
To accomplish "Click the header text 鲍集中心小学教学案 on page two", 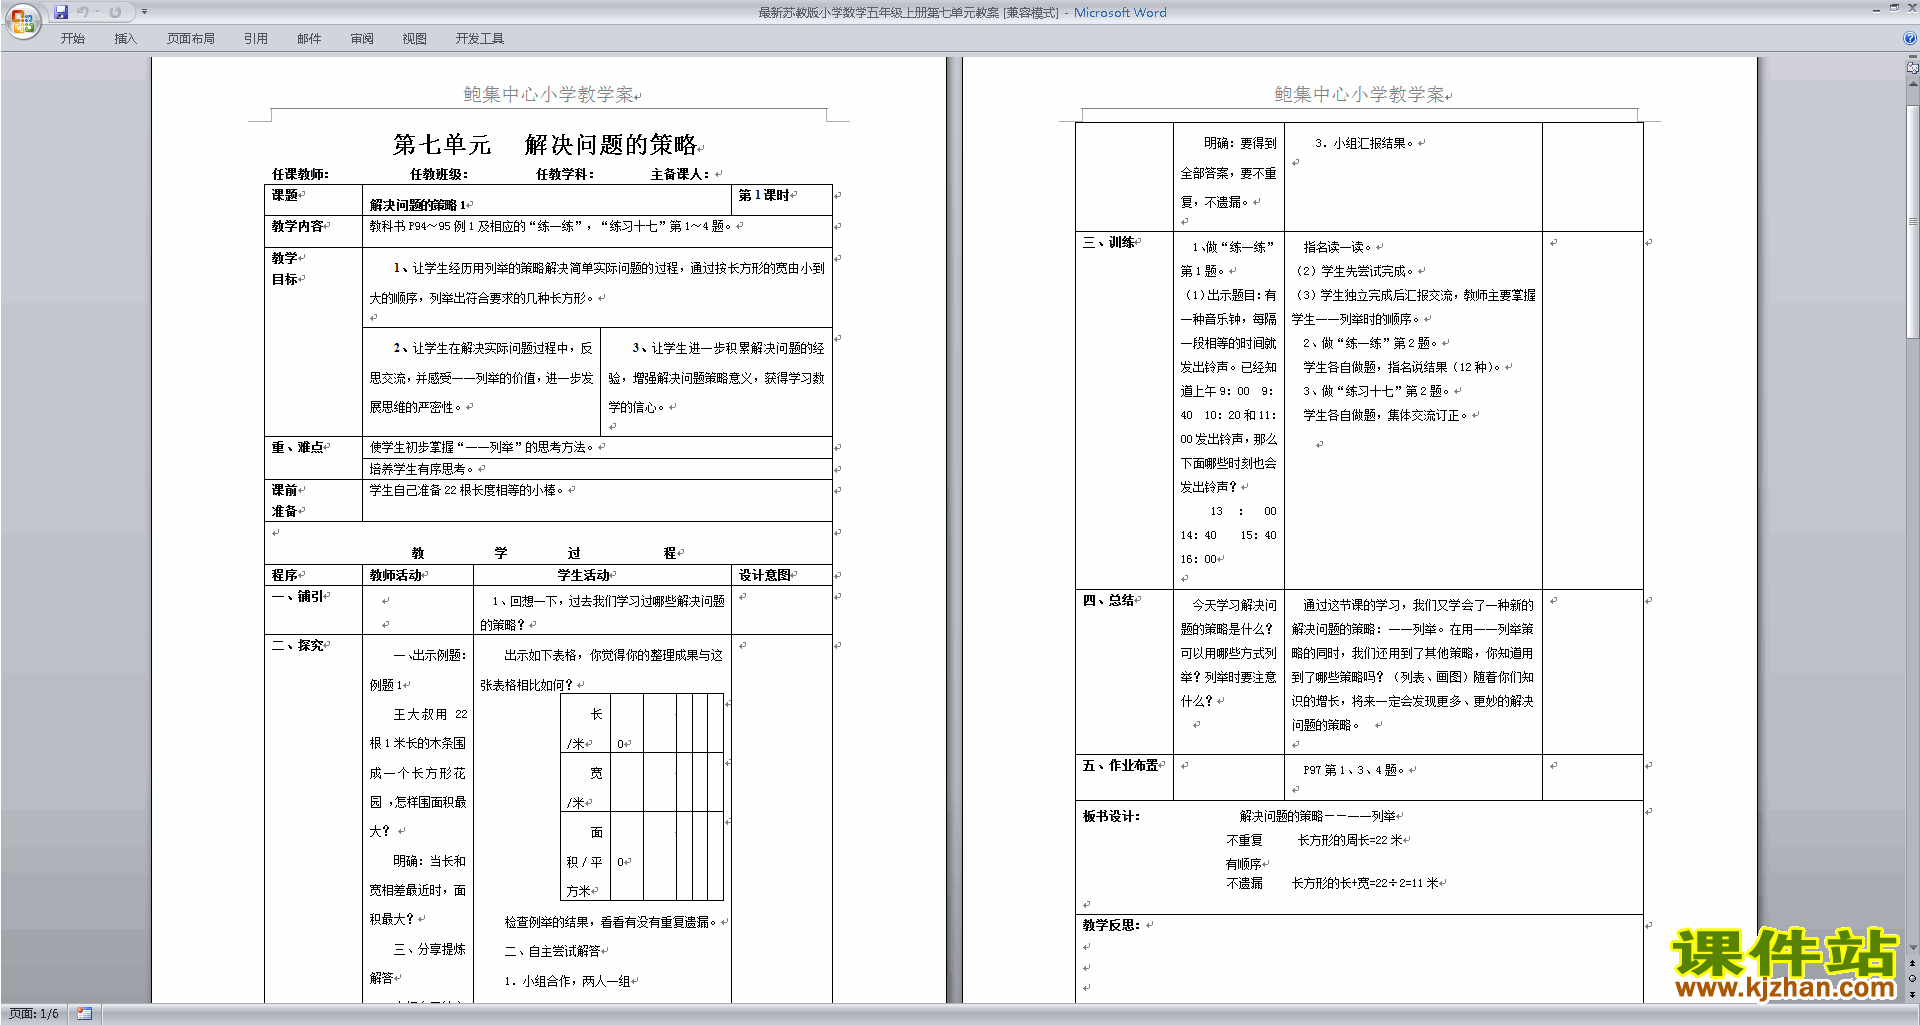I will click(1359, 94).
